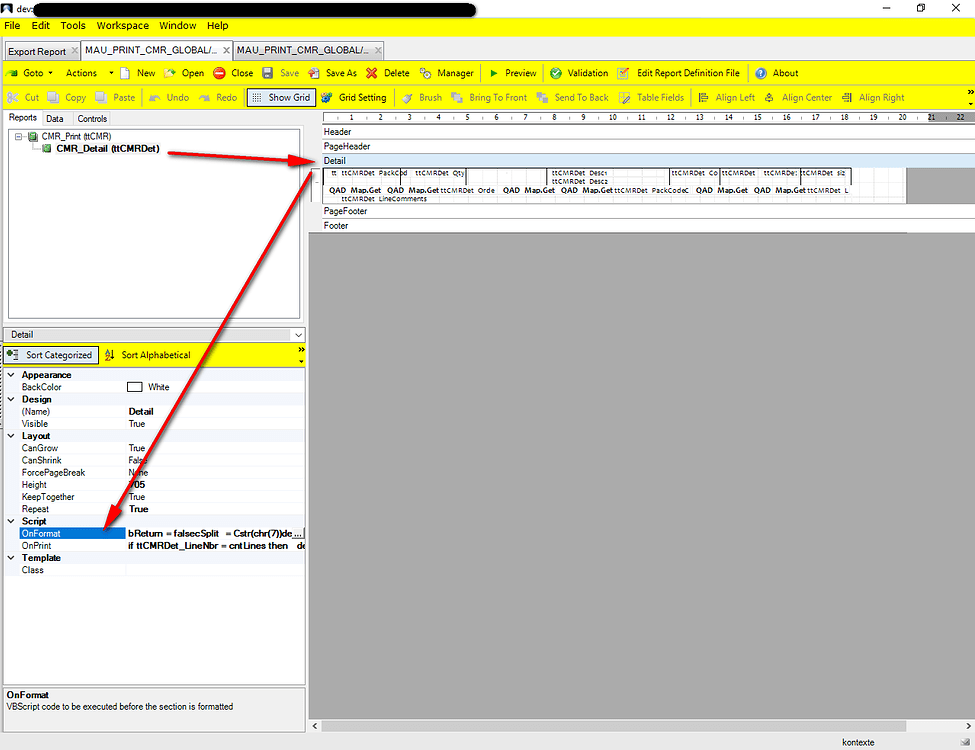Open the OnFormat script ellipsis button
Viewport: 975px width, 750px height.
[297, 534]
